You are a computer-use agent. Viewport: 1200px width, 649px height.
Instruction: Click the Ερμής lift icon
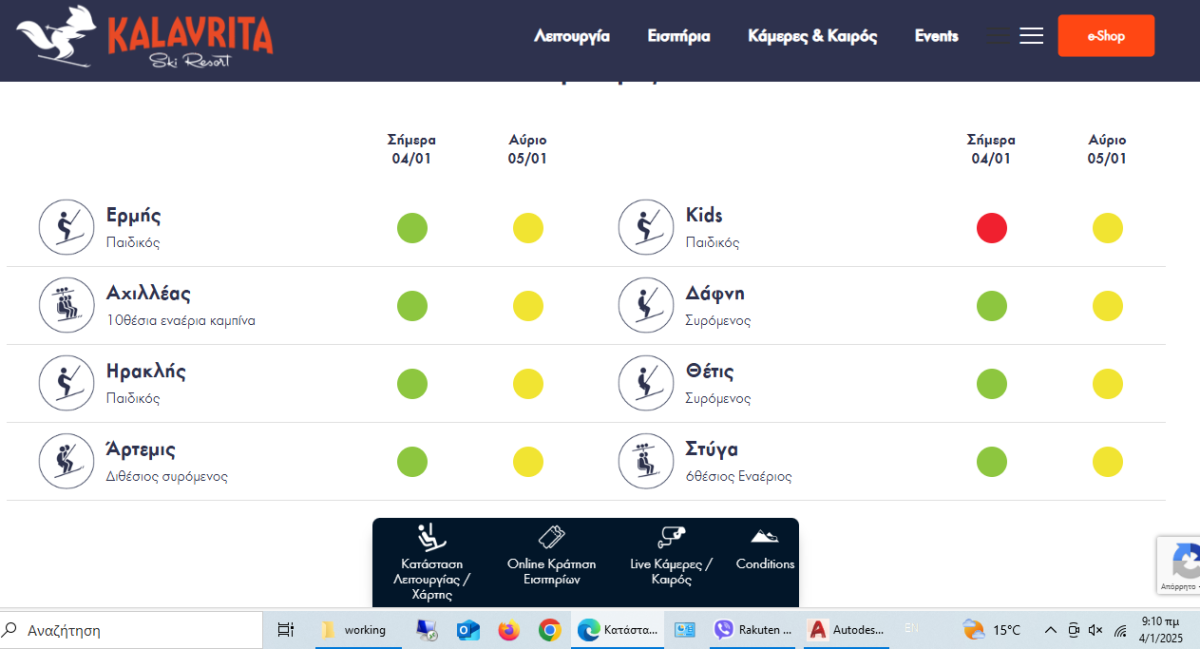(x=67, y=227)
